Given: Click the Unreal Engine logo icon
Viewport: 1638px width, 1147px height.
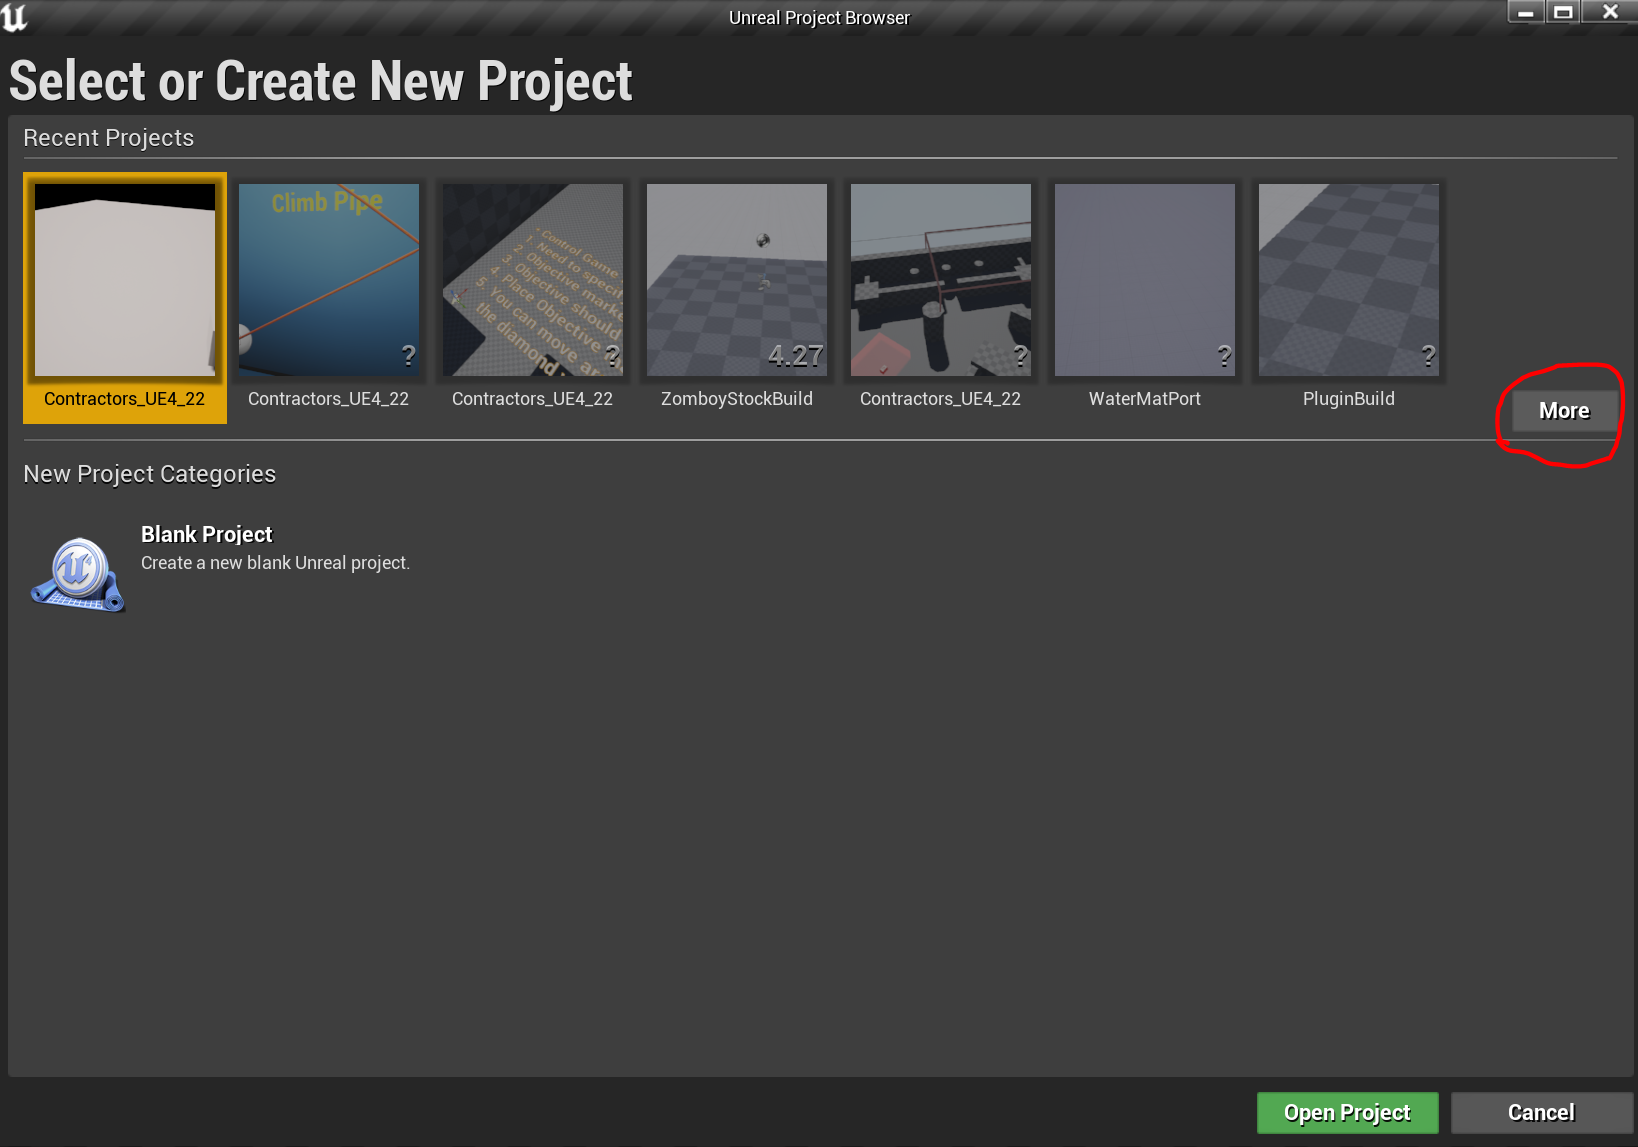Looking at the screenshot, I should pyautogui.click(x=15, y=17).
